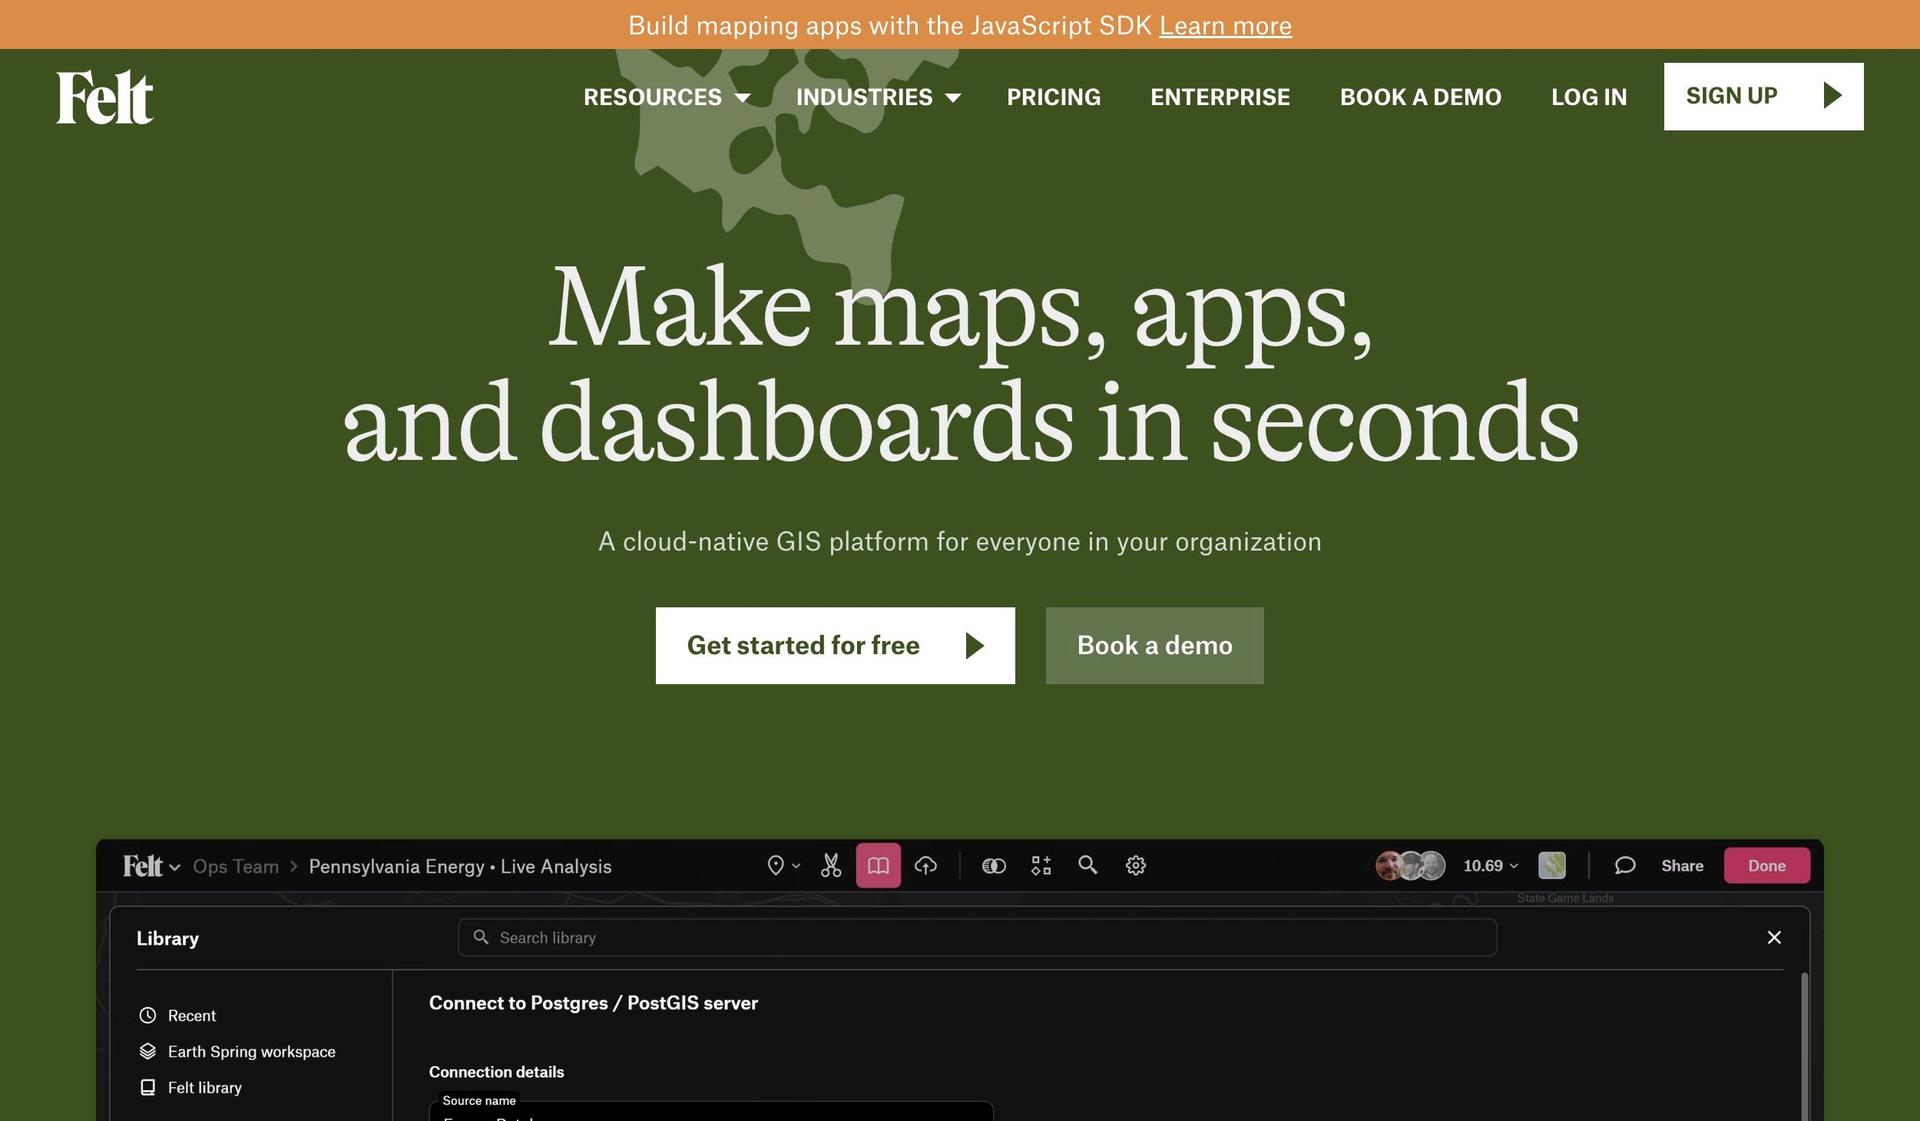This screenshot has width=1920, height=1121.
Task: Click the Sign Up button
Action: click(x=1763, y=96)
